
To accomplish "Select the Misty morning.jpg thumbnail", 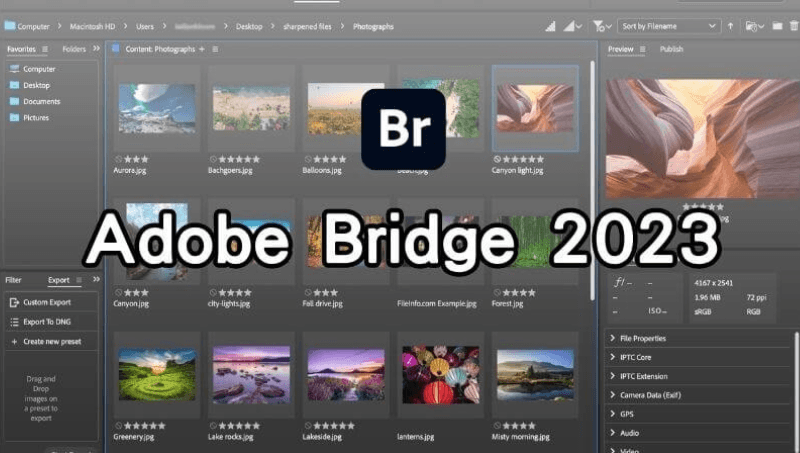I will pyautogui.click(x=535, y=375).
